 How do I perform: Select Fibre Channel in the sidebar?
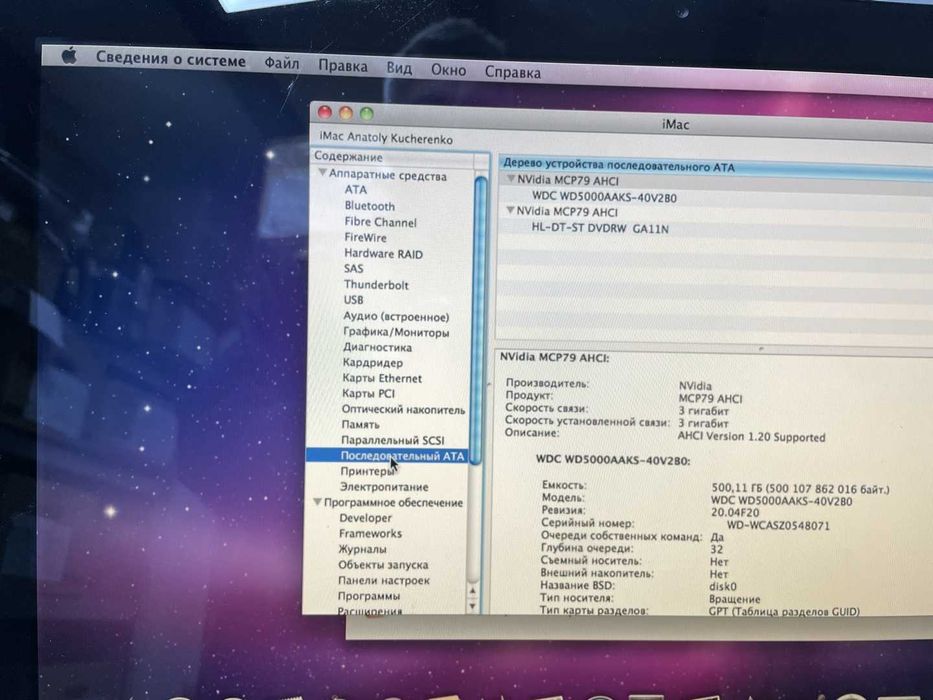(x=380, y=222)
